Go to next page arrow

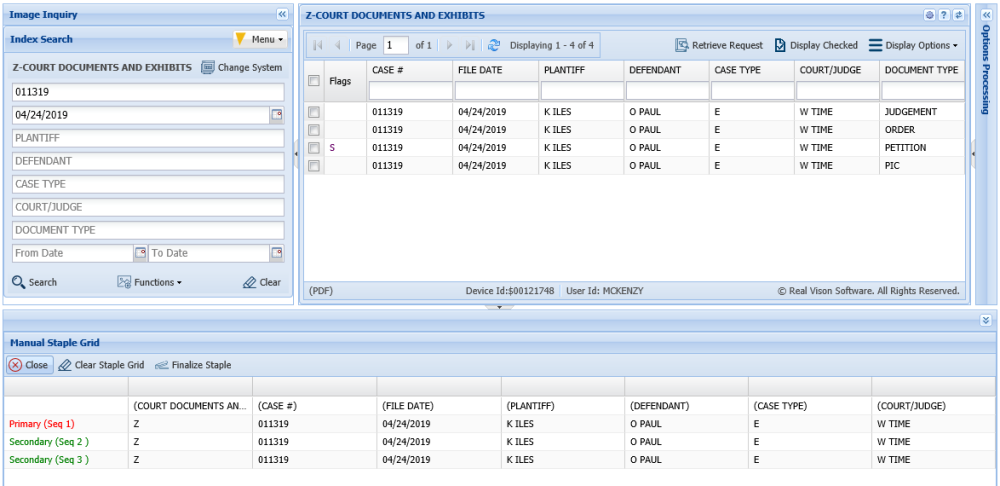coord(449,45)
